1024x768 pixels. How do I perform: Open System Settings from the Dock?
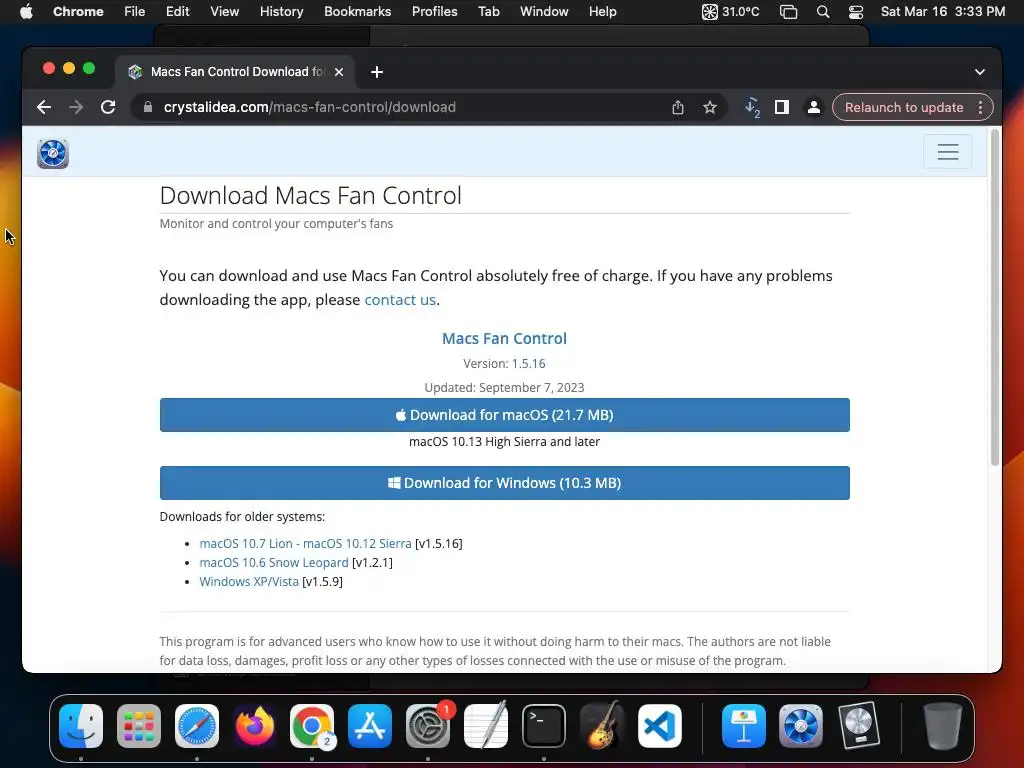click(428, 726)
